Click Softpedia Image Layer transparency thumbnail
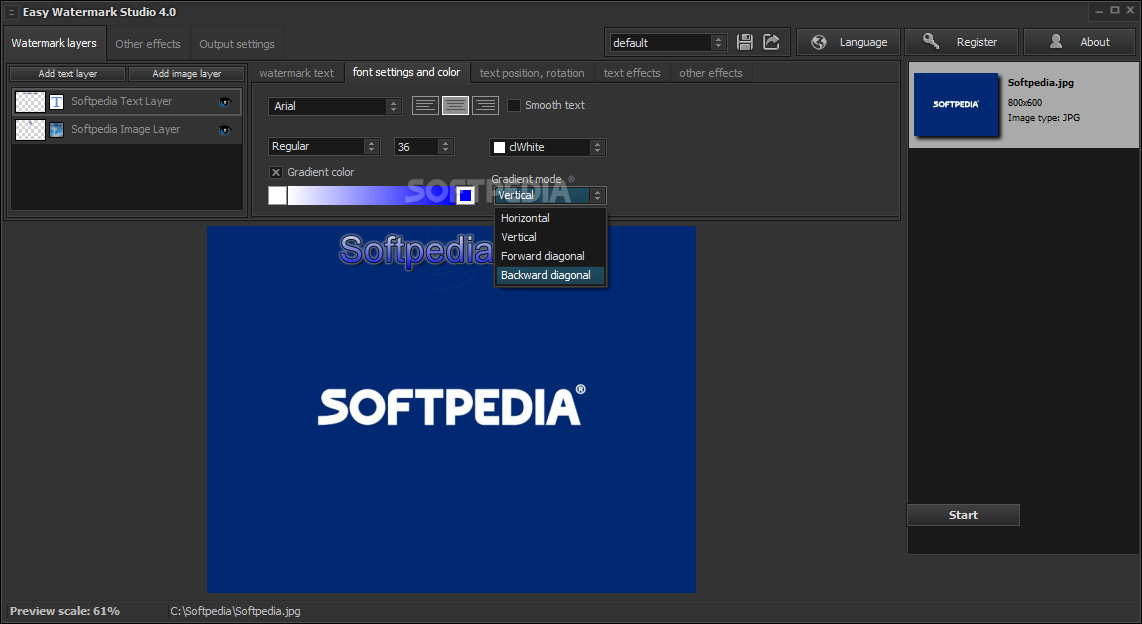 (31, 130)
